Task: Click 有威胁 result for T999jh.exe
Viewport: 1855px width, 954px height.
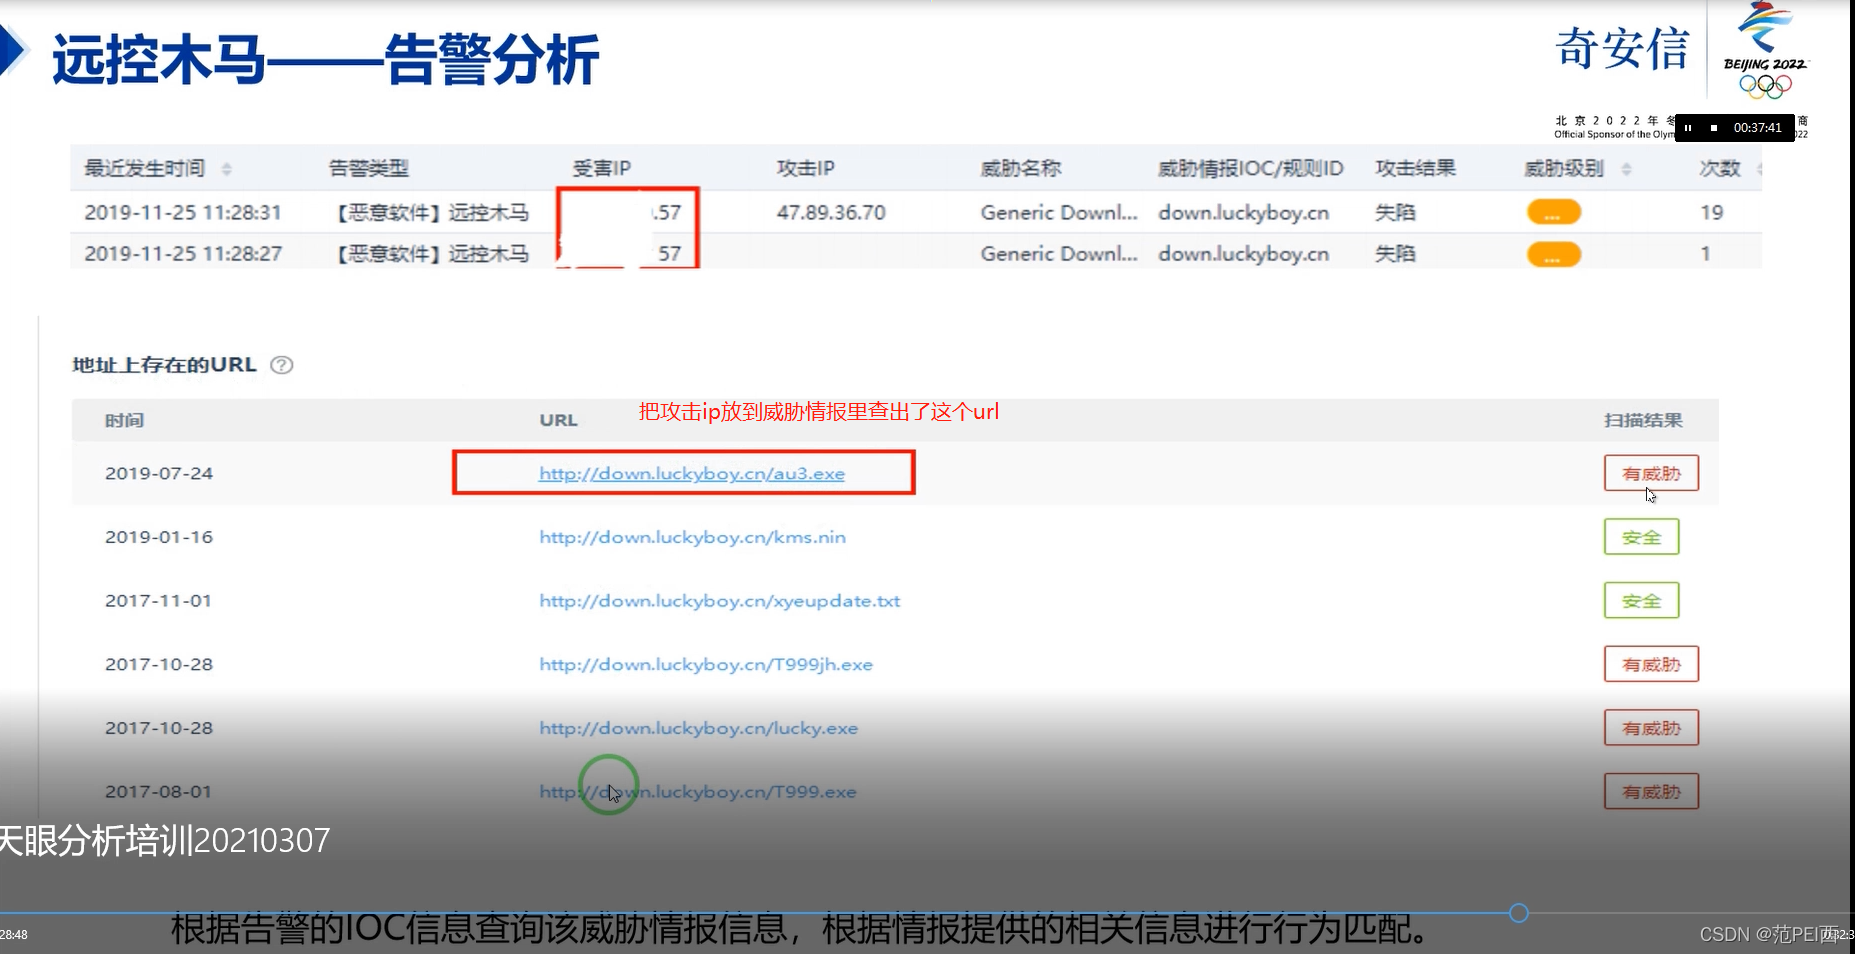Action: click(1651, 664)
